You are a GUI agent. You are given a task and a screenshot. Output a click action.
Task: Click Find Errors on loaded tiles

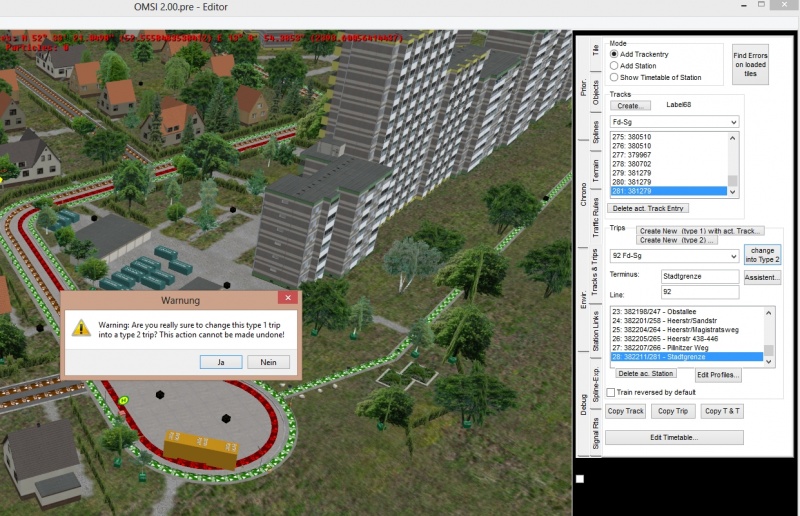tap(751, 63)
